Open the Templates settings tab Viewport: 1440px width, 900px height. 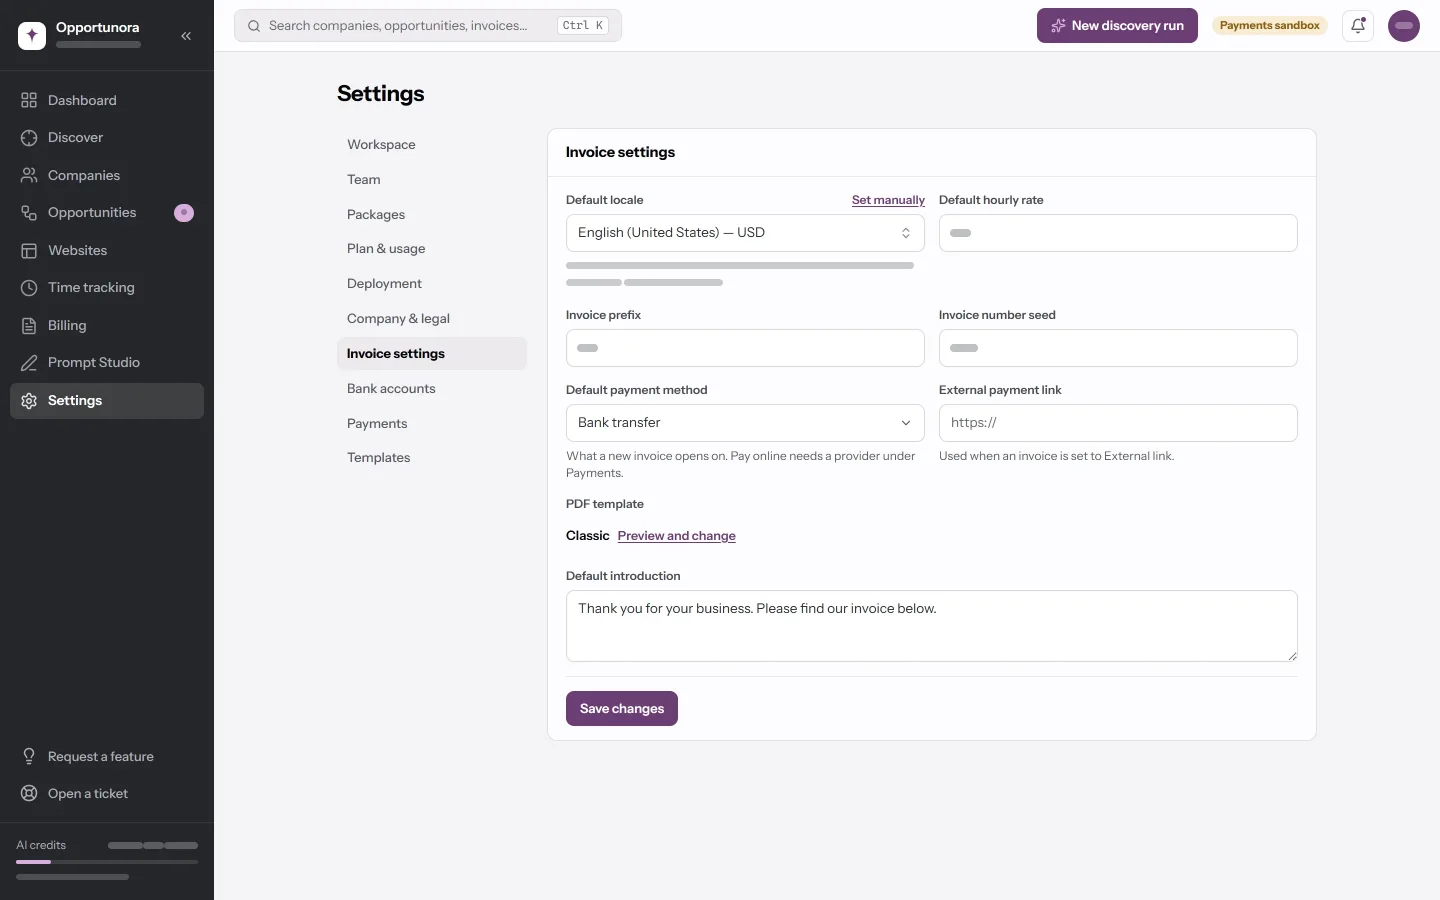coord(432,458)
